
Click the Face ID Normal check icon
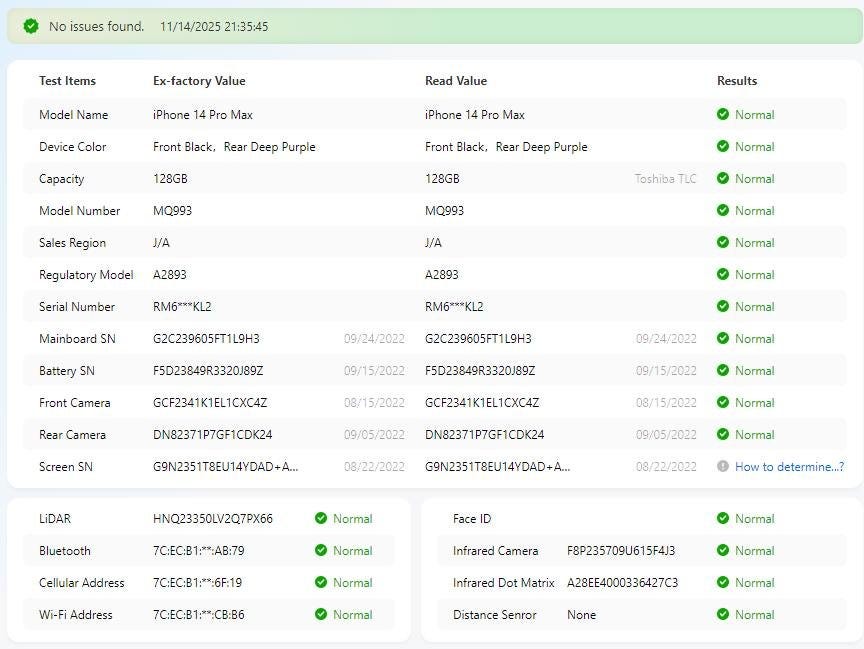(x=723, y=519)
